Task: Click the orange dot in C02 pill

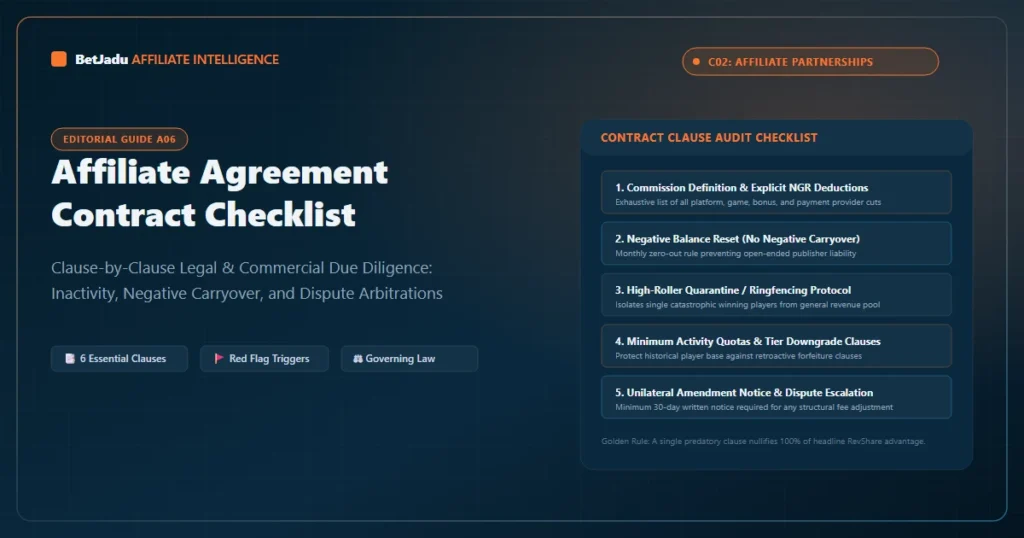Action: click(696, 62)
